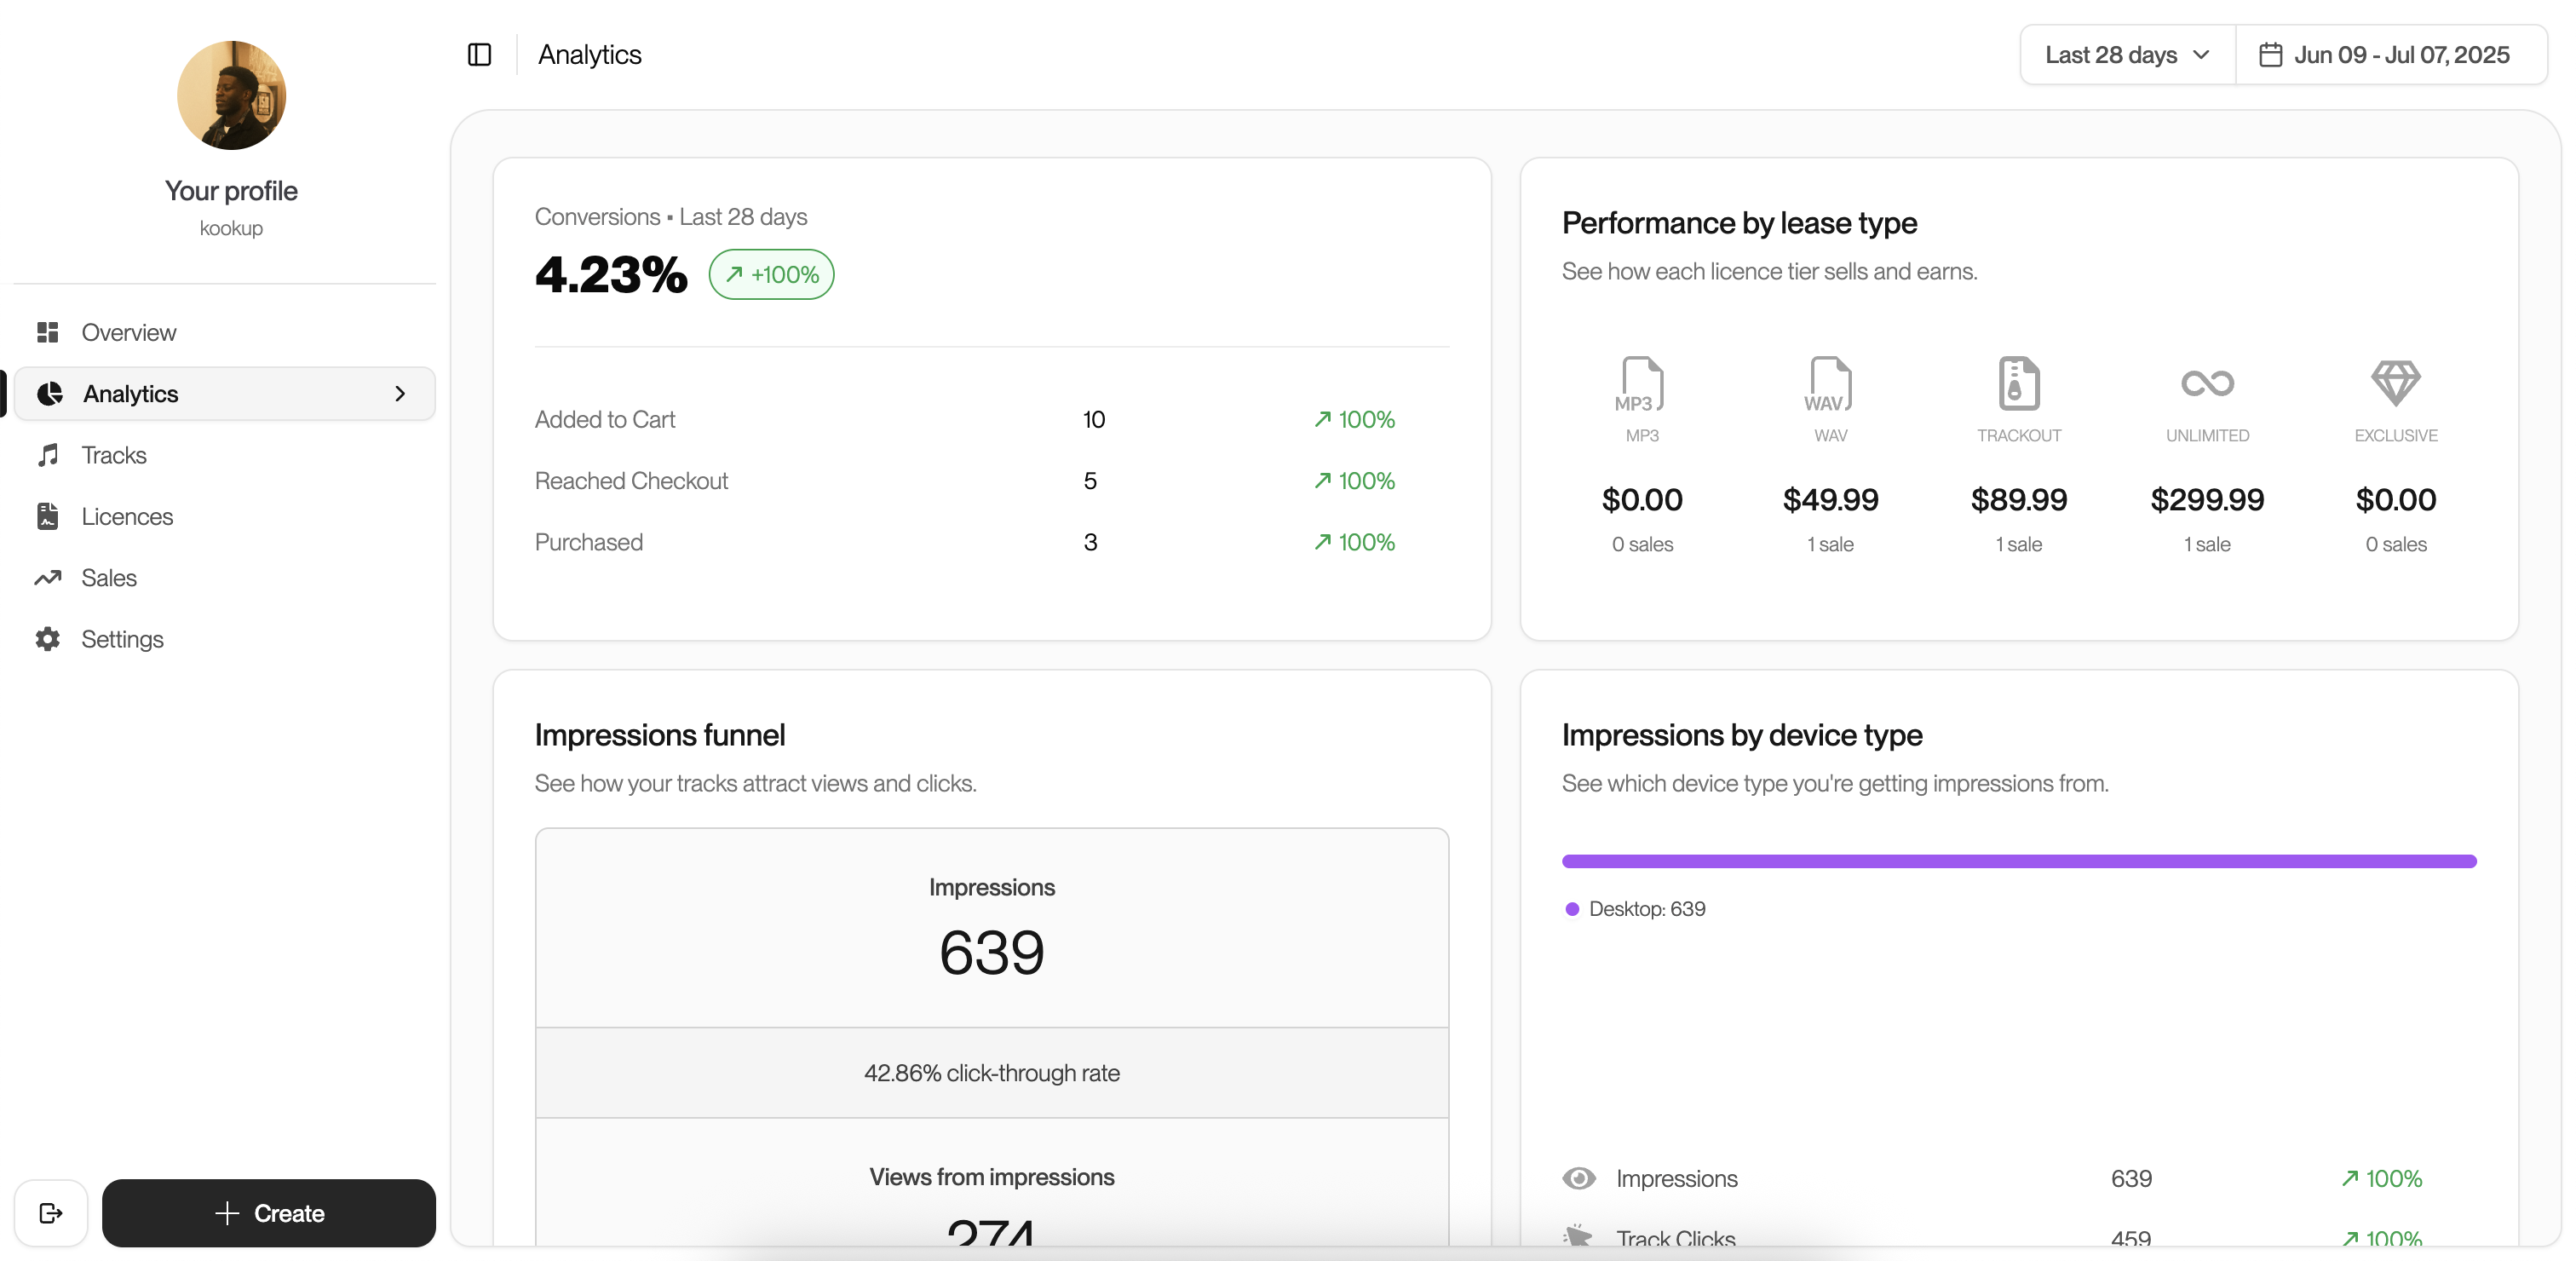2576x1261 pixels.
Task: Click the $299.99 Unlimited earnings
Action: point(2207,499)
